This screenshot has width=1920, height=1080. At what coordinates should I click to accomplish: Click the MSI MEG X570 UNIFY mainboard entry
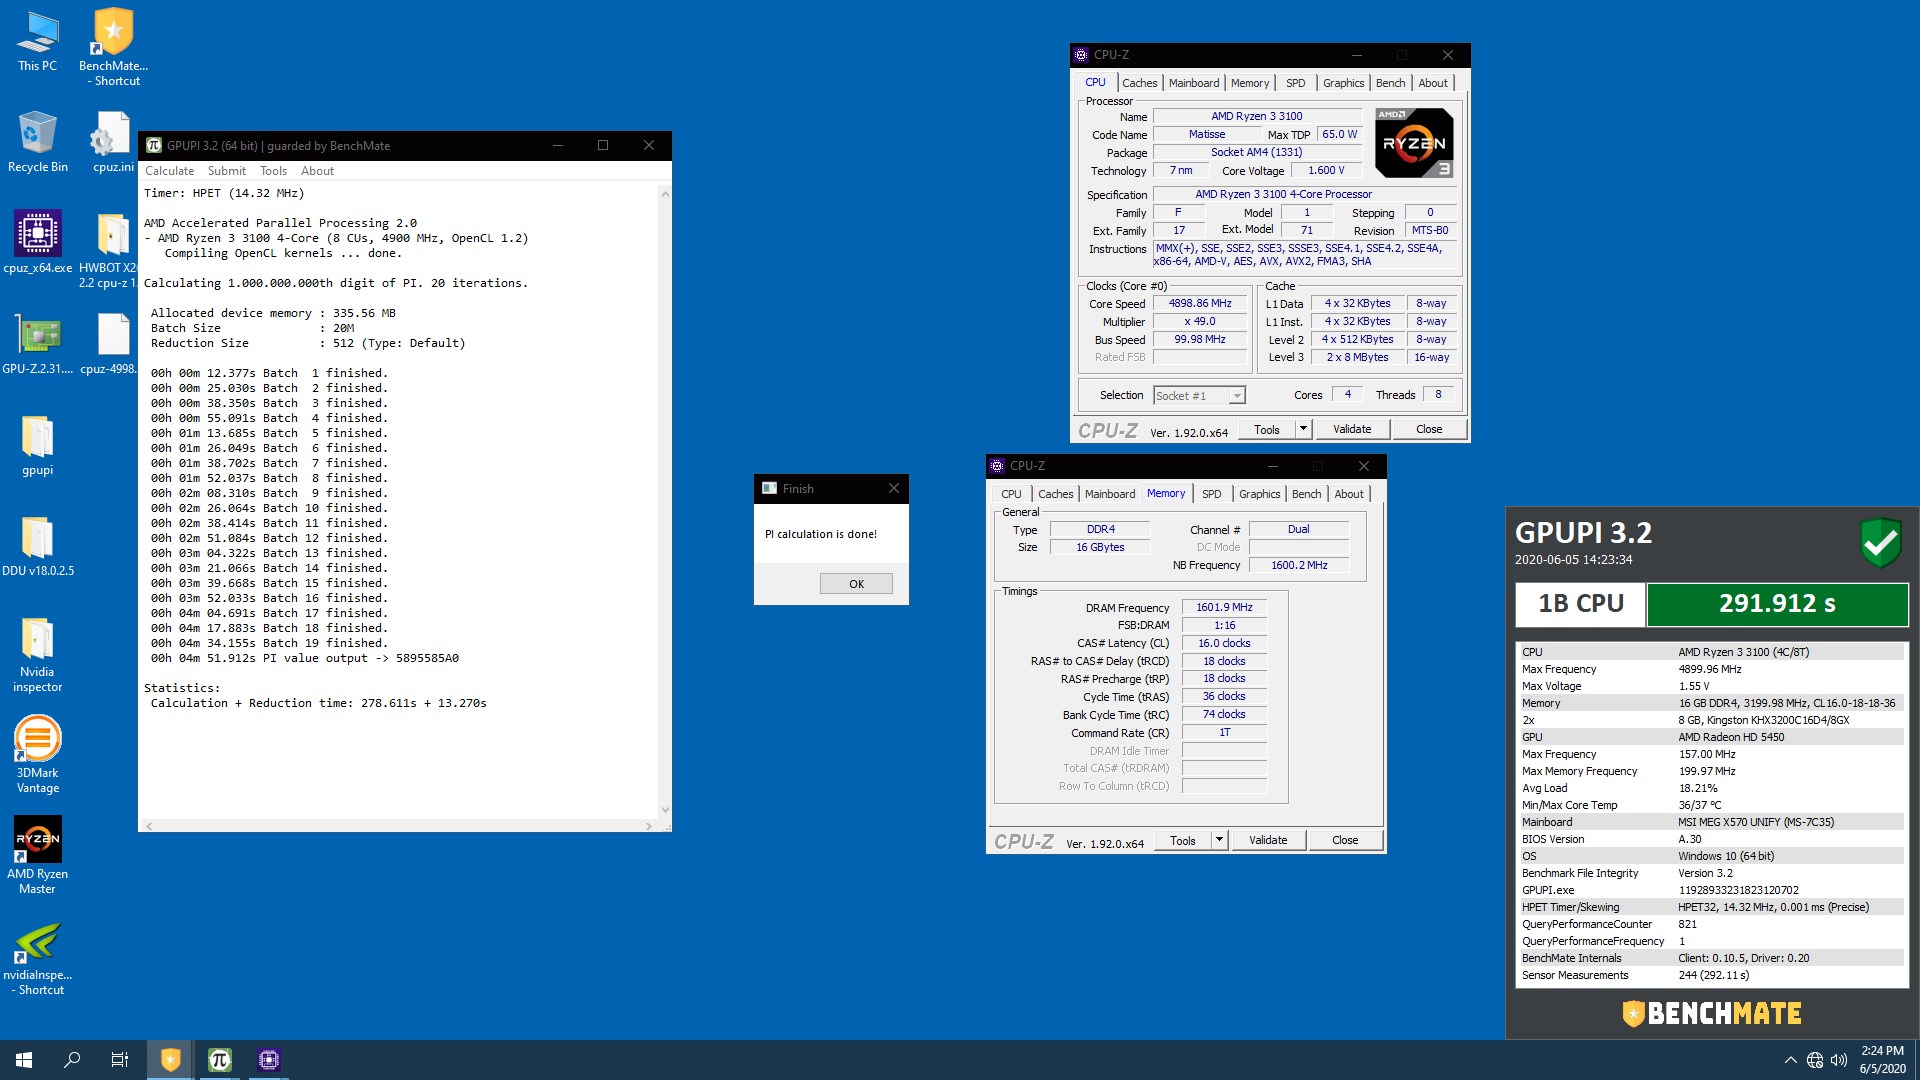[1711, 822]
